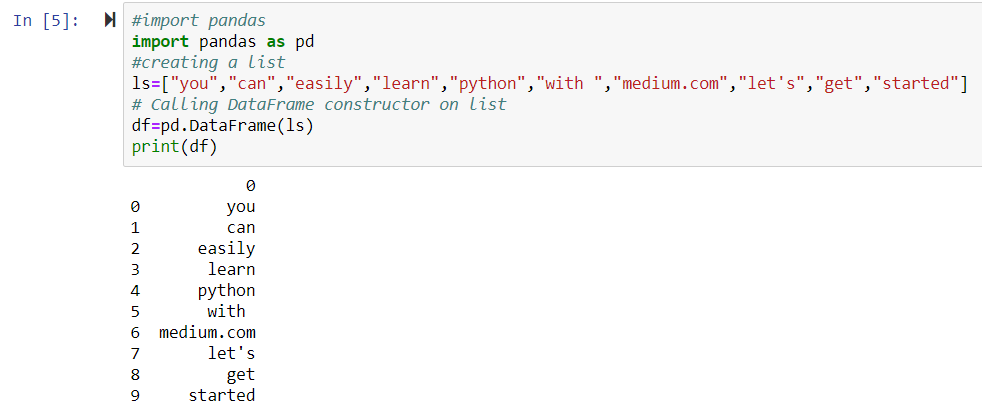Screen dimensions: 982x420
Task: Click the 'import pandas as pd' line
Action: tap(223, 41)
